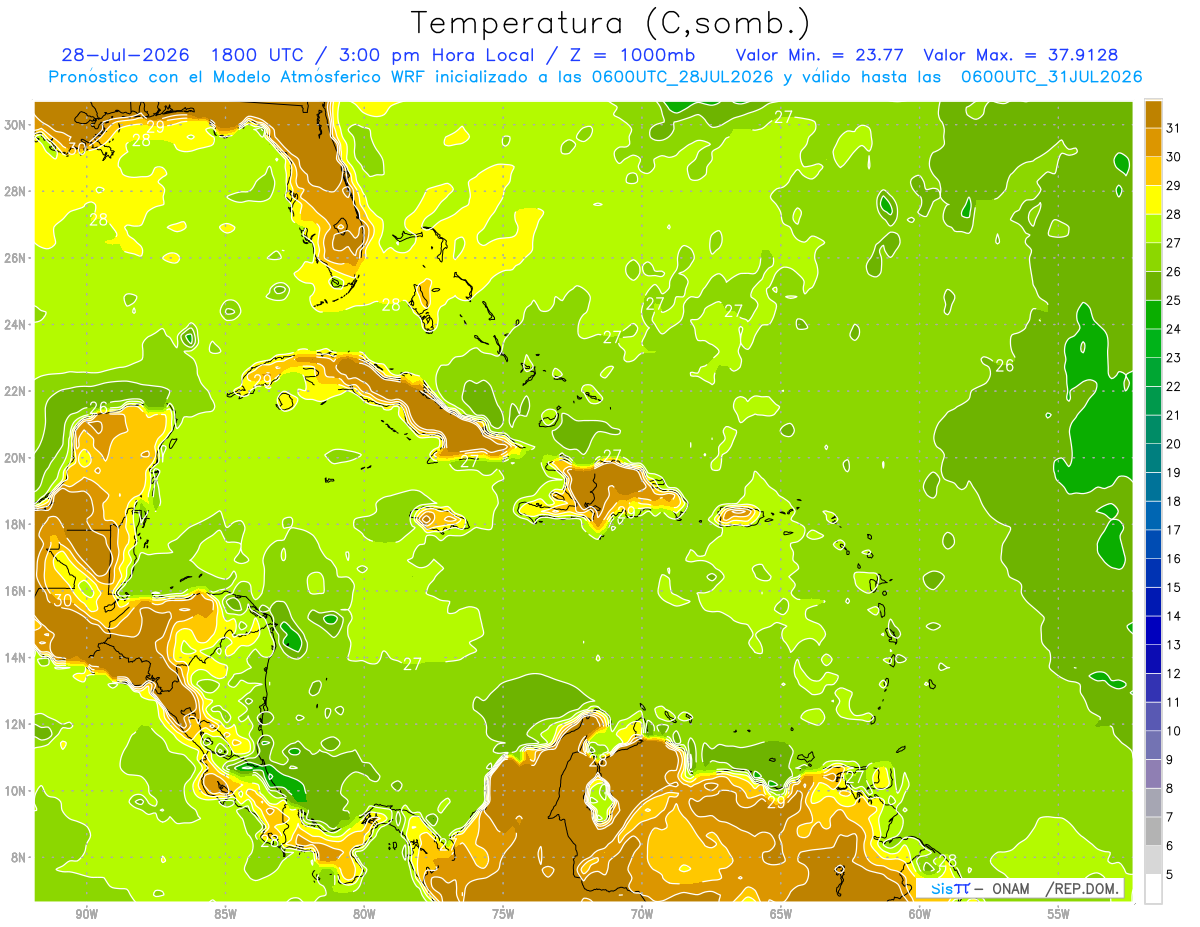Click the "24N" latitude label
1200x927 pixels.
(17, 324)
